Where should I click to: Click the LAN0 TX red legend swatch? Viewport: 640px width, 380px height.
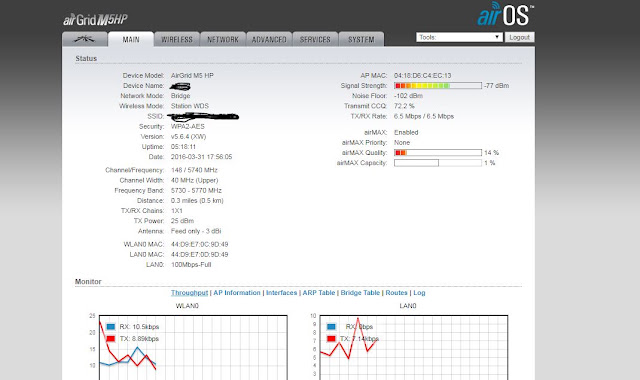pyautogui.click(x=331, y=339)
